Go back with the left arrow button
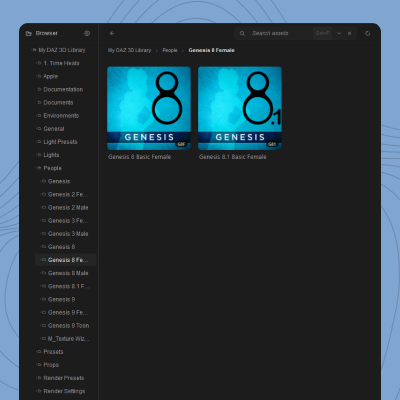 tap(112, 33)
